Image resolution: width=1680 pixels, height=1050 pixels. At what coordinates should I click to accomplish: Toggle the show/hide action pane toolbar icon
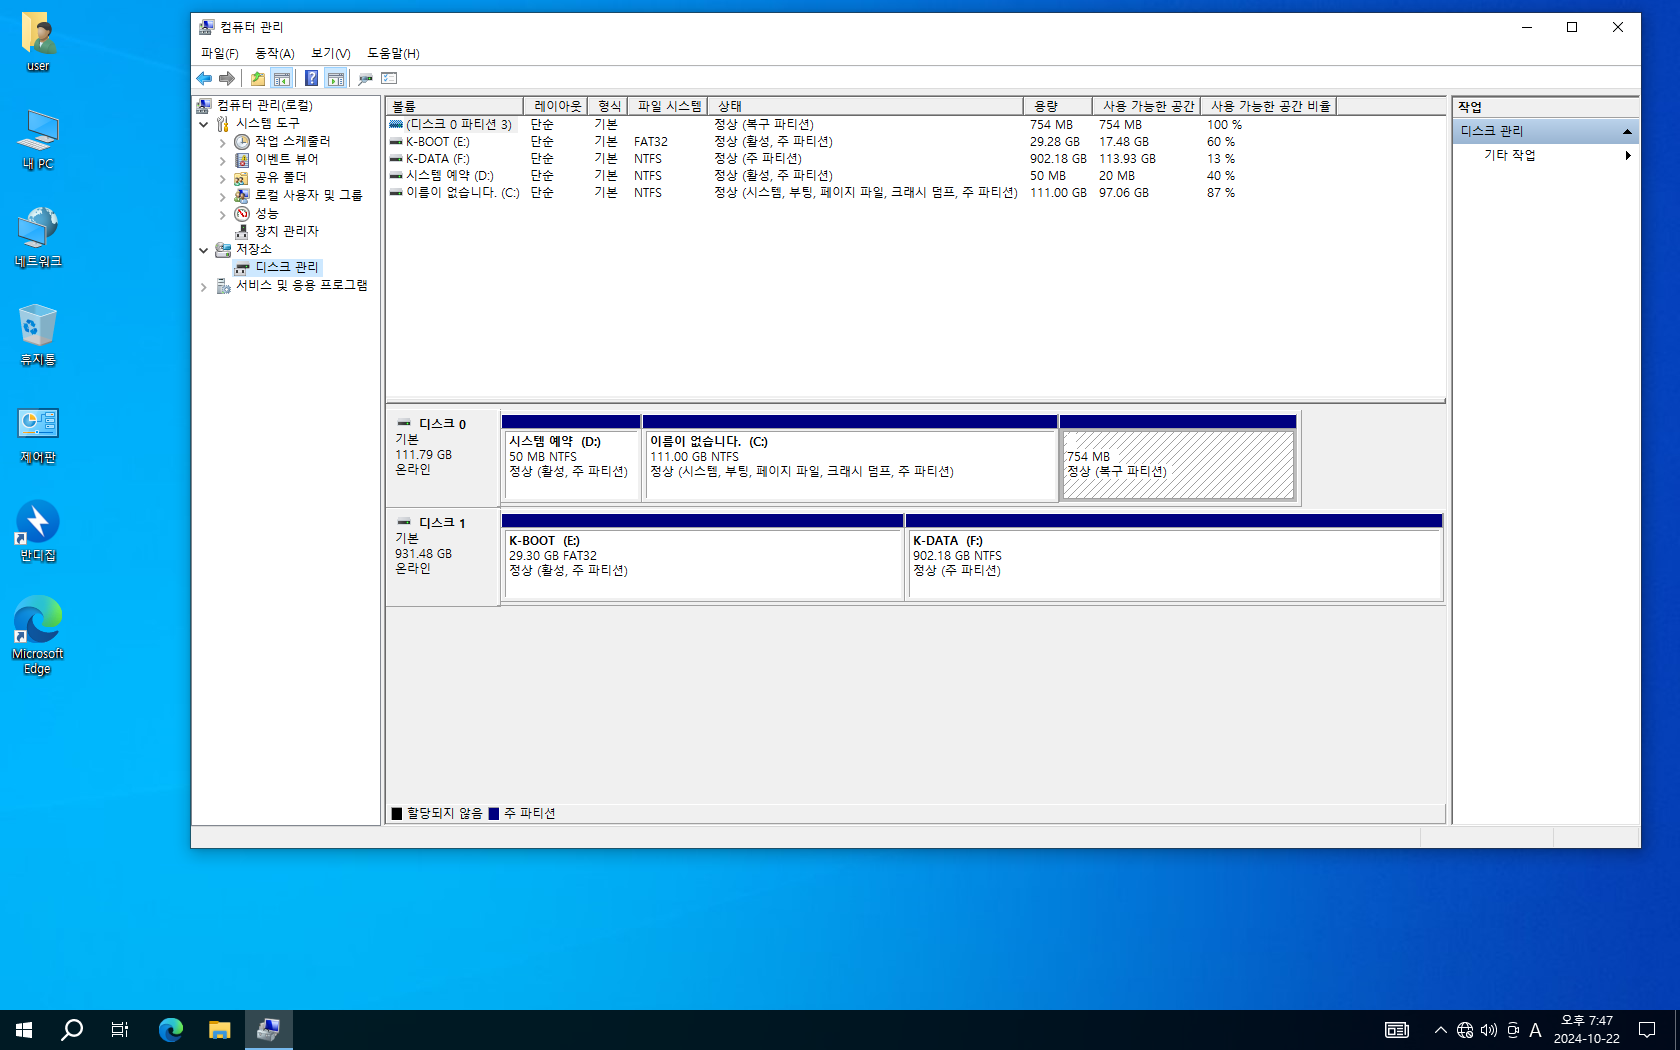[336, 78]
